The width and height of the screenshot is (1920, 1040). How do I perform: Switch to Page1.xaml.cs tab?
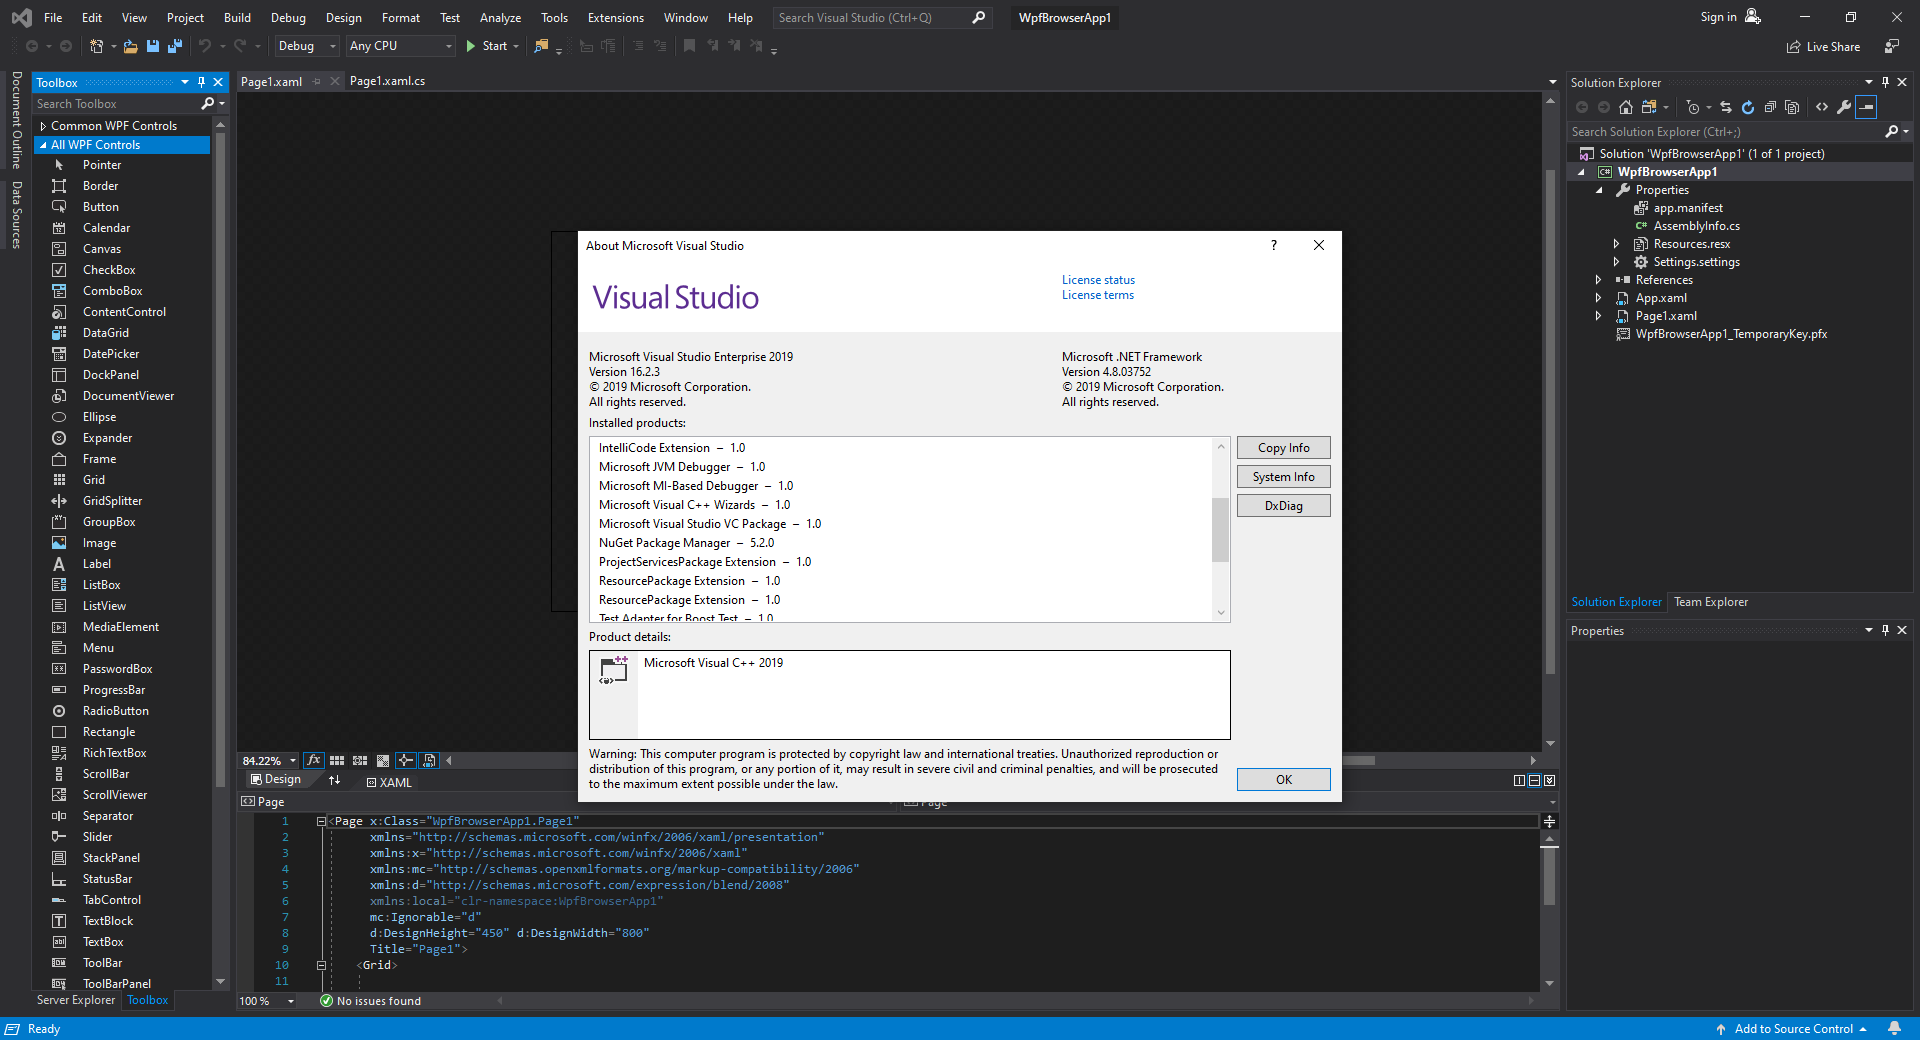[387, 81]
